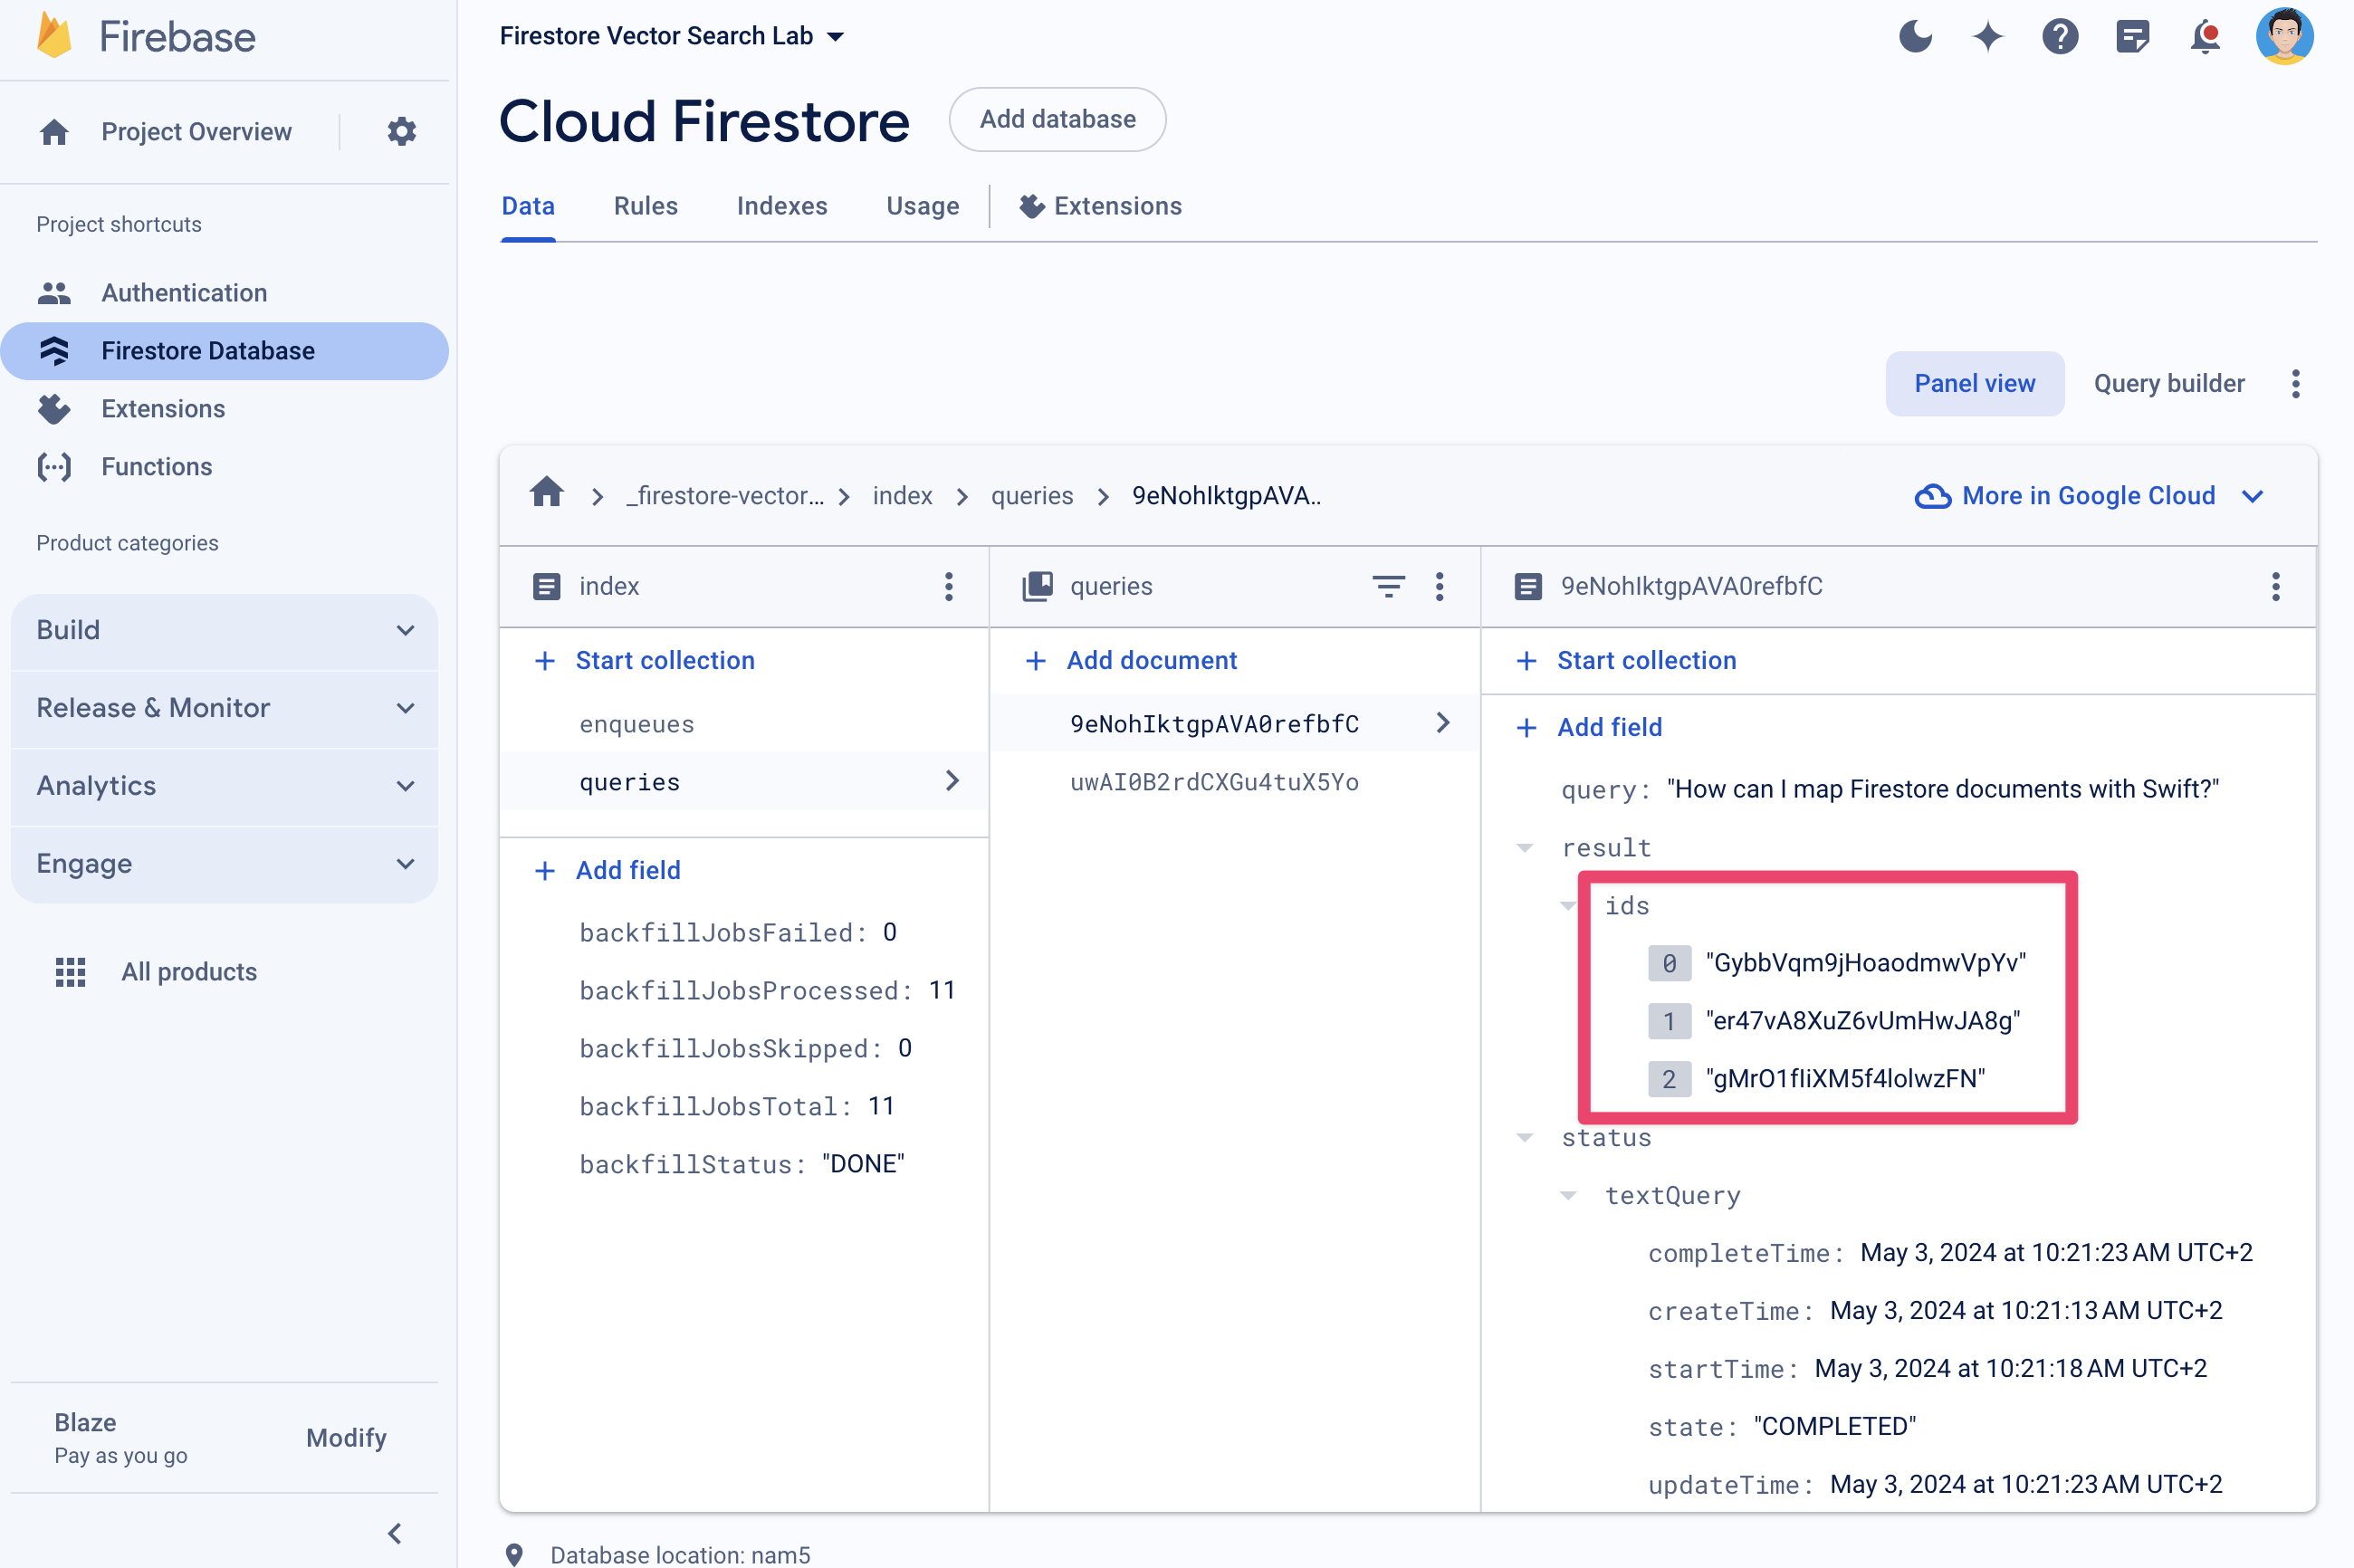
Task: Click the Add database button
Action: pyautogui.click(x=1057, y=119)
